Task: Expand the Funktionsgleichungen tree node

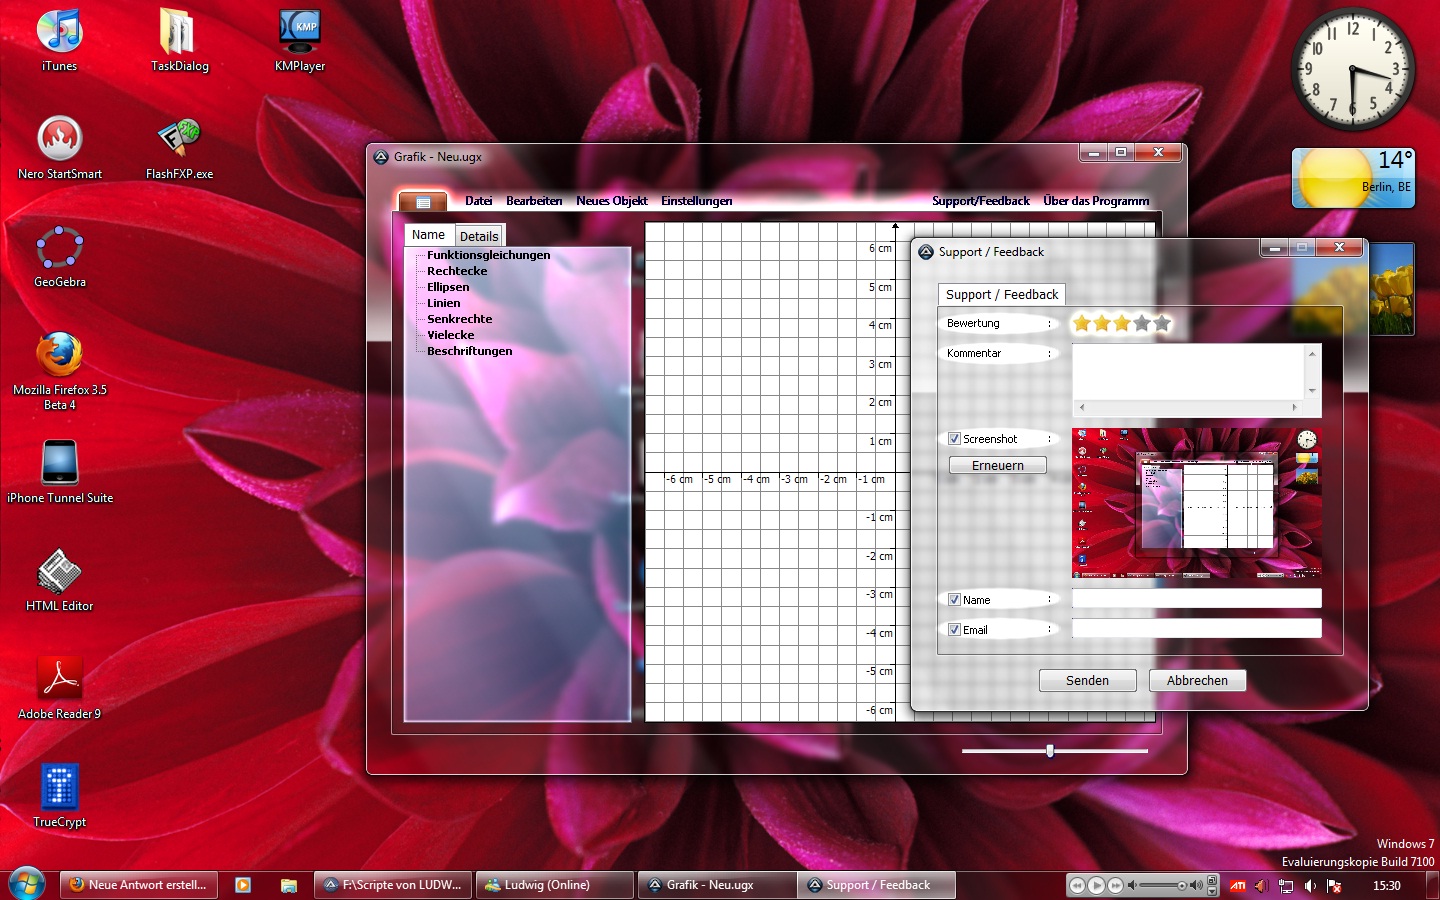Action: click(x=488, y=255)
